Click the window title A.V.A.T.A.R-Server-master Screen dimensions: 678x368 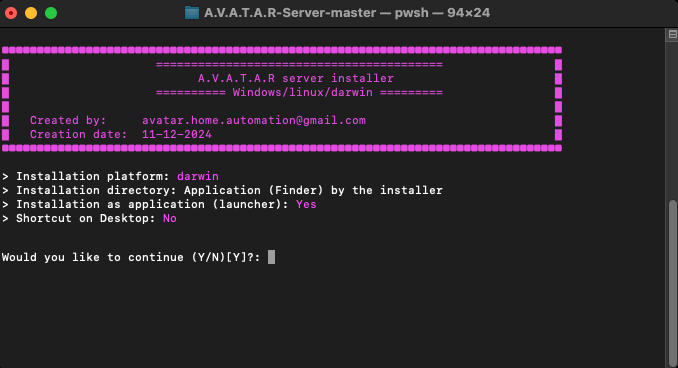click(x=290, y=13)
